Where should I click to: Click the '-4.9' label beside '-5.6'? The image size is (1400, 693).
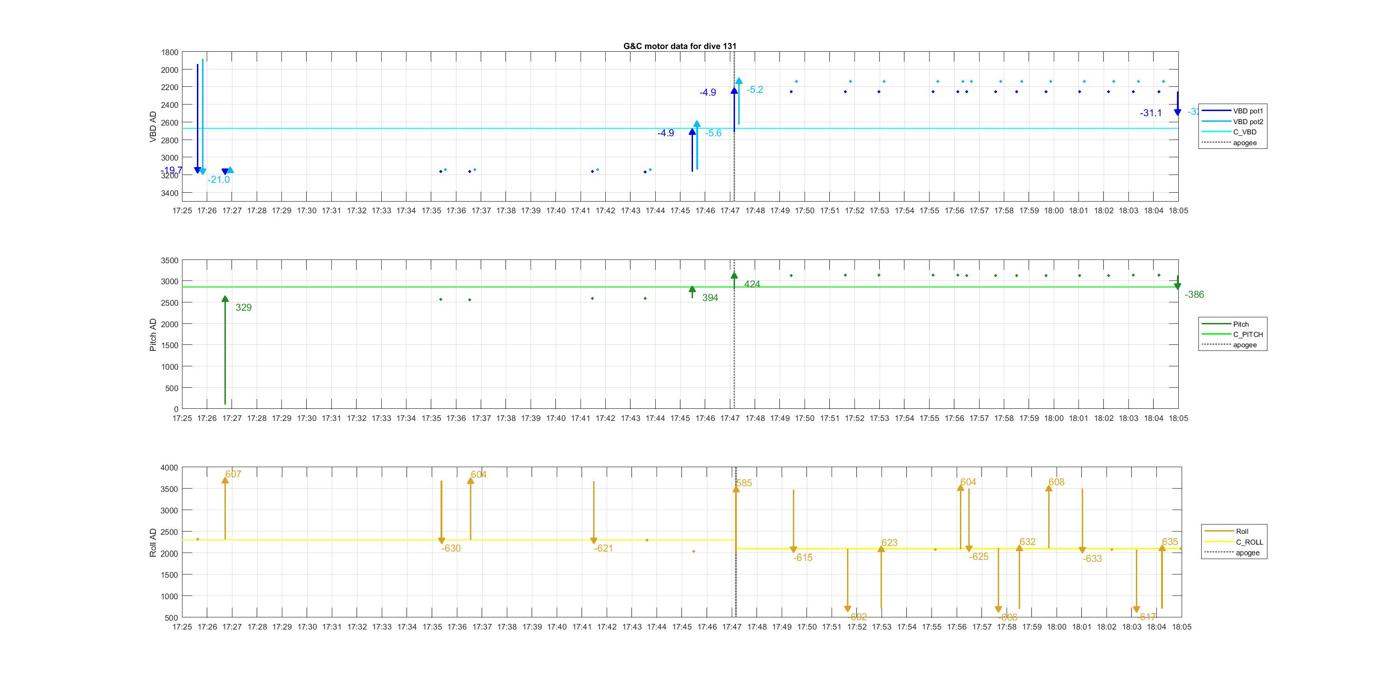(x=666, y=133)
